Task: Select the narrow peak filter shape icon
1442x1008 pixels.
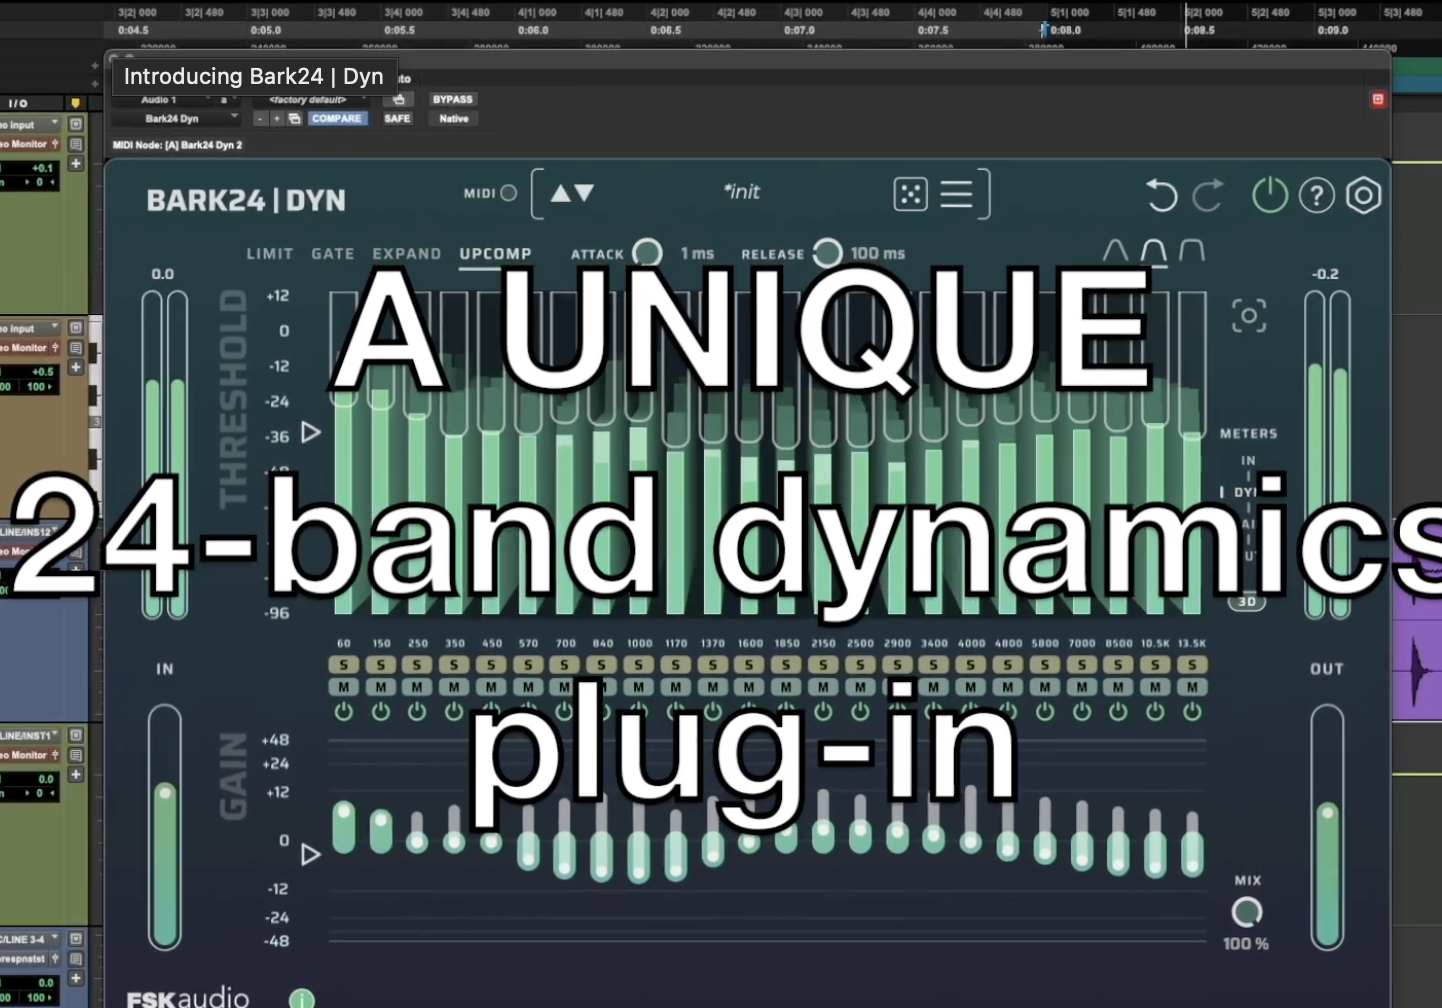Action: tap(1115, 250)
